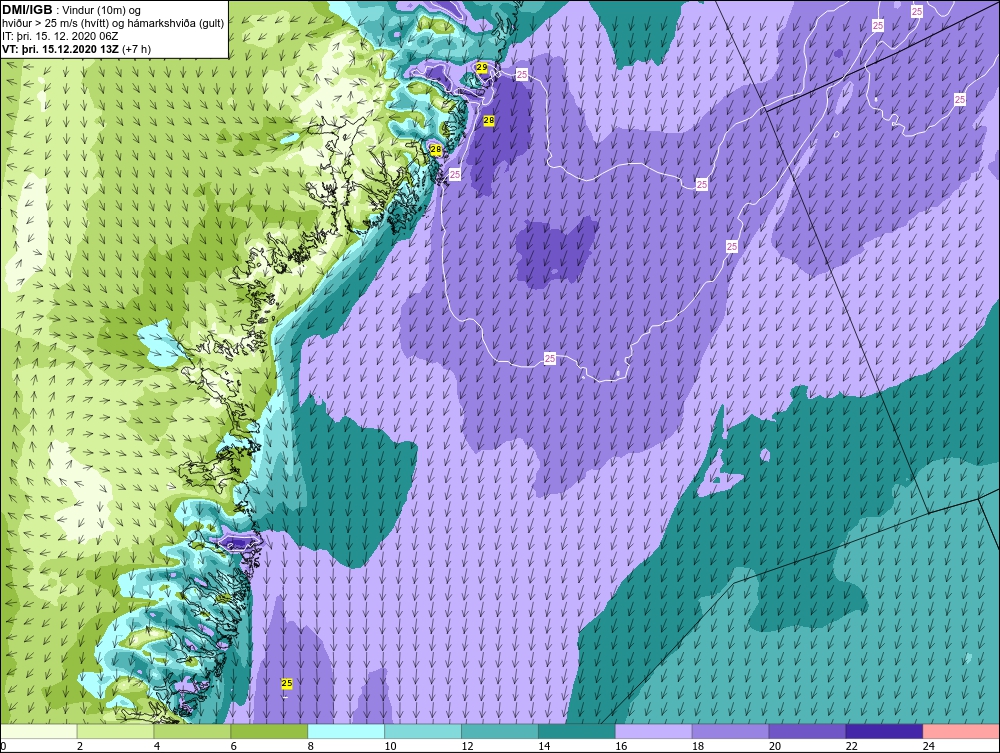1000x753 pixels.
Task: Click the light cyan swatch between 8 and 10
Action: tap(346, 731)
